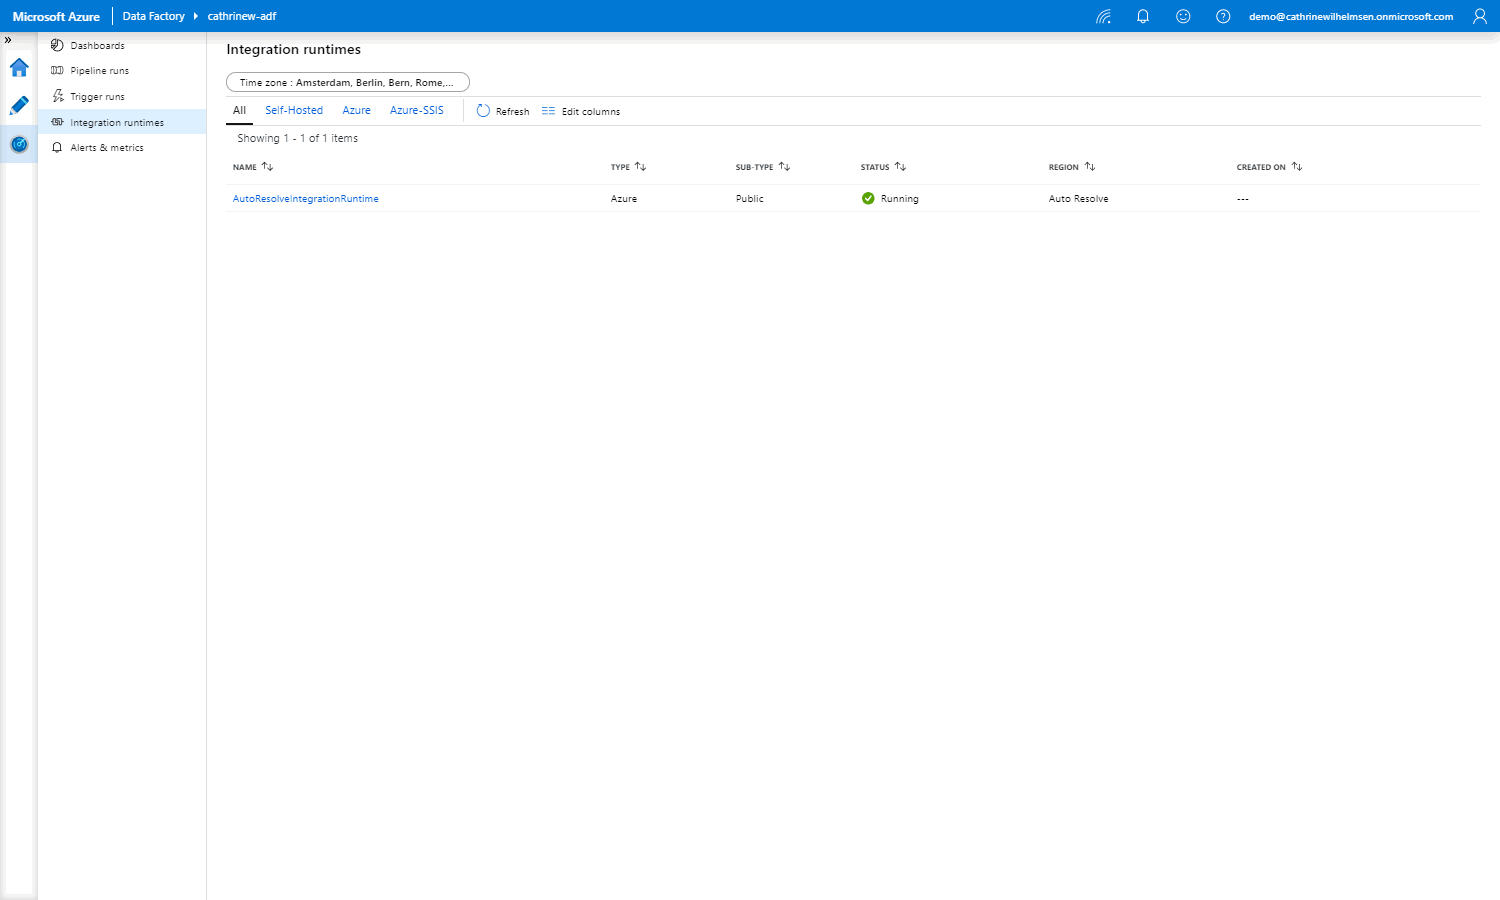The height and width of the screenshot is (900, 1500).
Task: Open the help question mark icon
Action: point(1223,17)
